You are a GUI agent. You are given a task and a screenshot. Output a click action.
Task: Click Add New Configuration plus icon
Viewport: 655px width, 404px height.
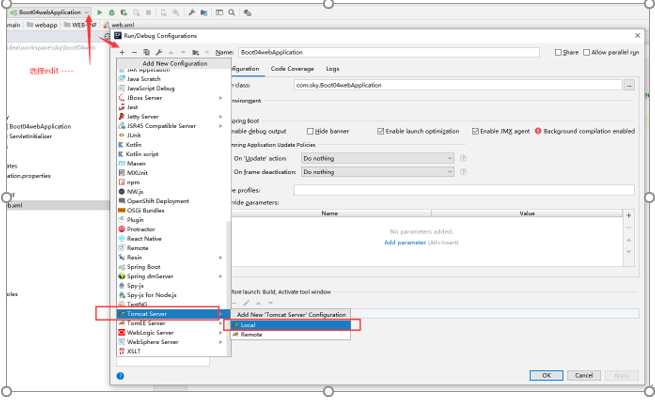122,52
